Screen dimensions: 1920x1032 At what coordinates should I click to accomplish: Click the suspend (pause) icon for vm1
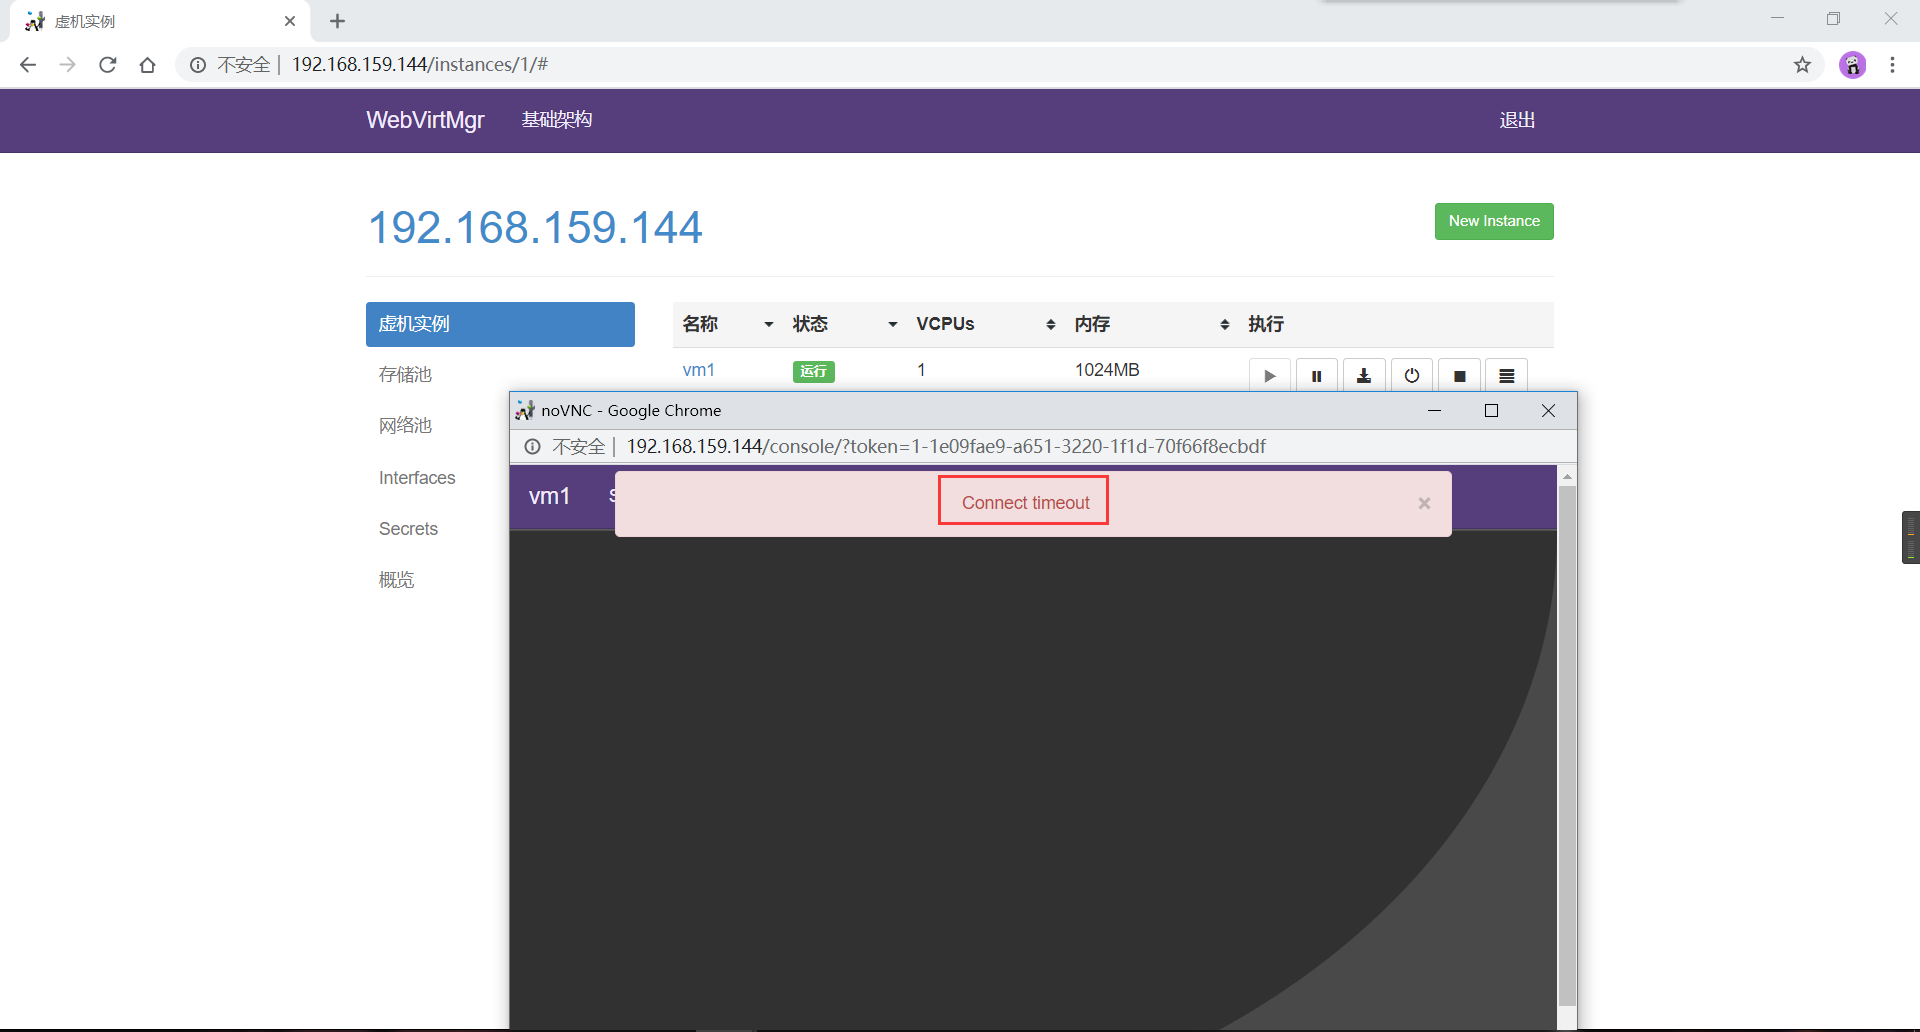[1316, 375]
